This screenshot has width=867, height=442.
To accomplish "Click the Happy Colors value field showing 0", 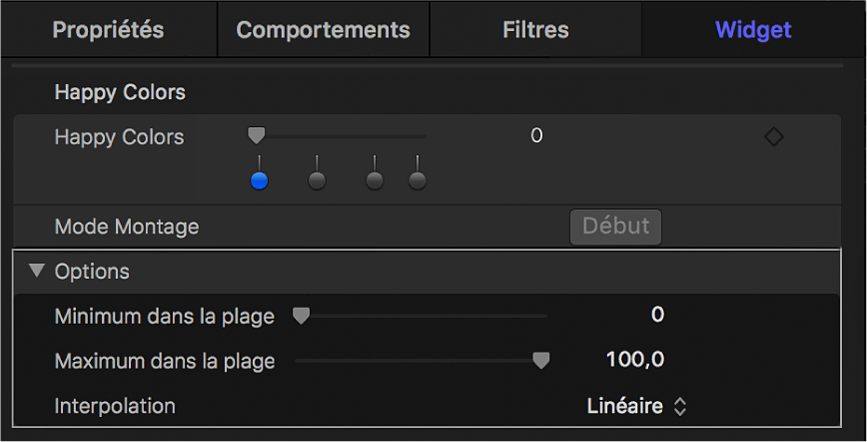I will [x=537, y=136].
